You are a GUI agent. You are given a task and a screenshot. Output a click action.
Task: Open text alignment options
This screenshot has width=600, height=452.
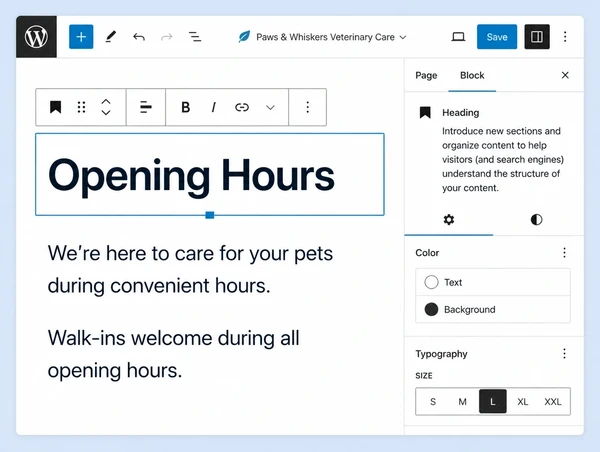(x=146, y=107)
